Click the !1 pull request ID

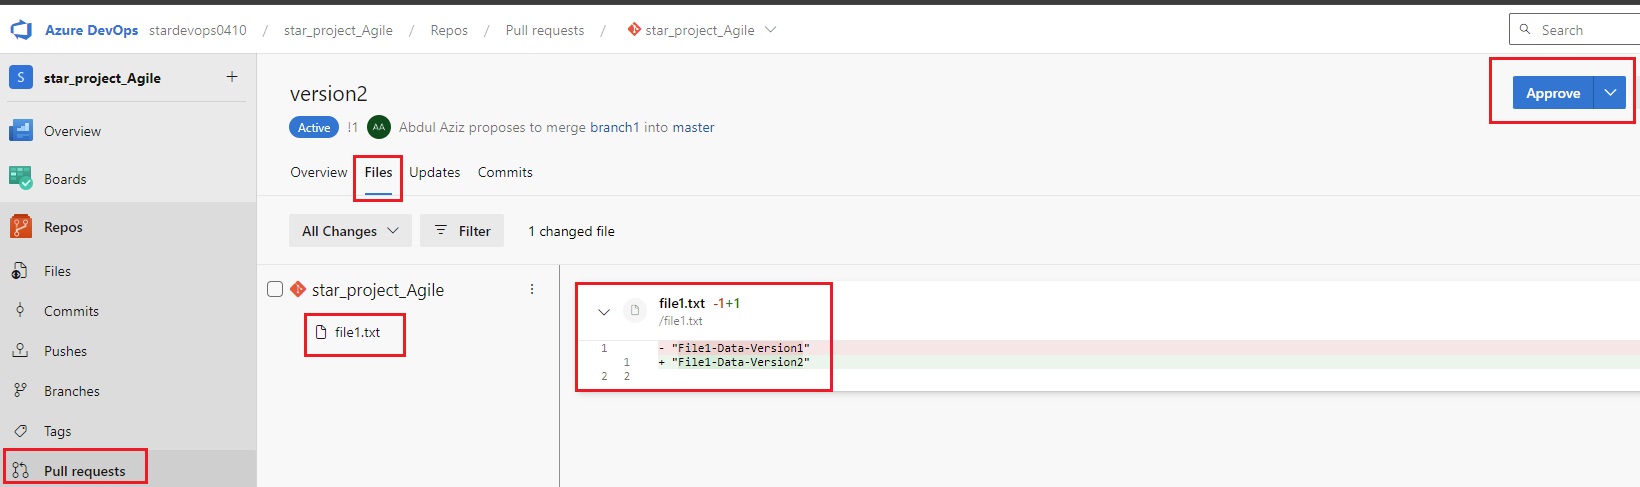(x=352, y=127)
